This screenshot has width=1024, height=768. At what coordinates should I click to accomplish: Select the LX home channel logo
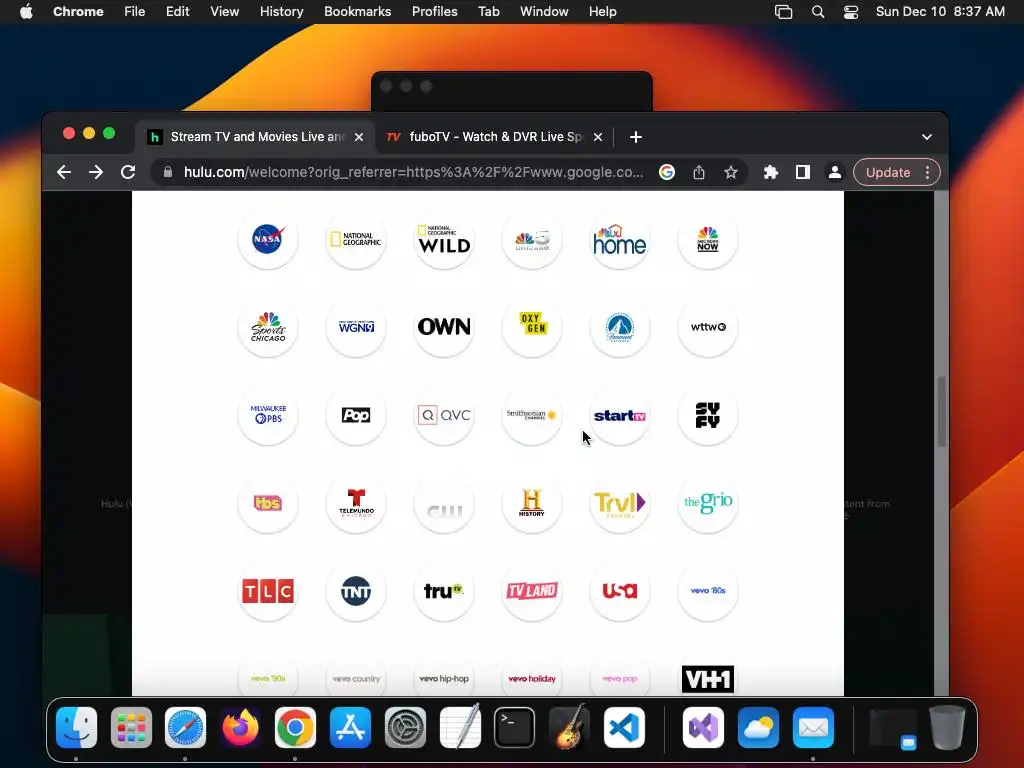point(620,240)
